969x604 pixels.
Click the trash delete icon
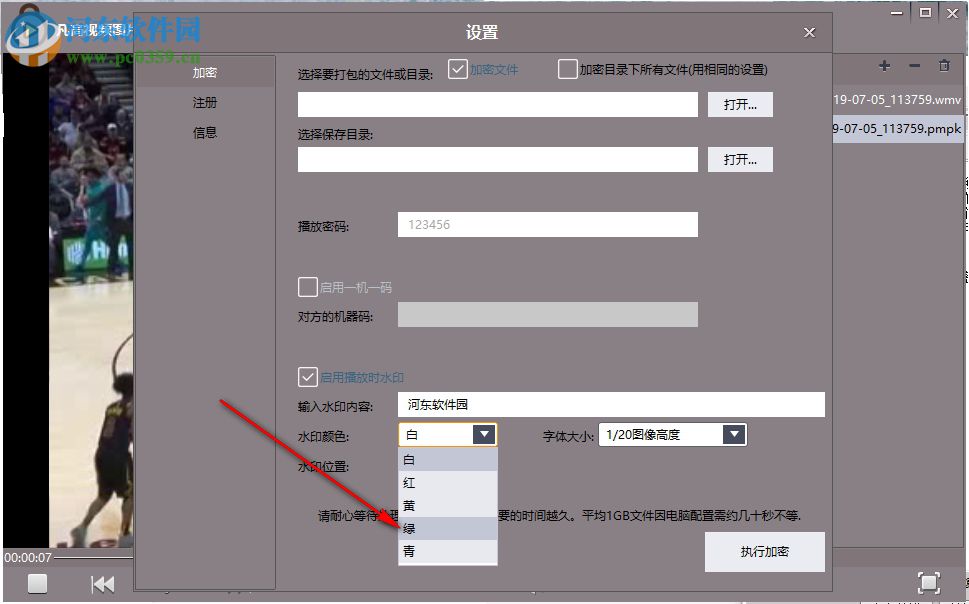(943, 64)
